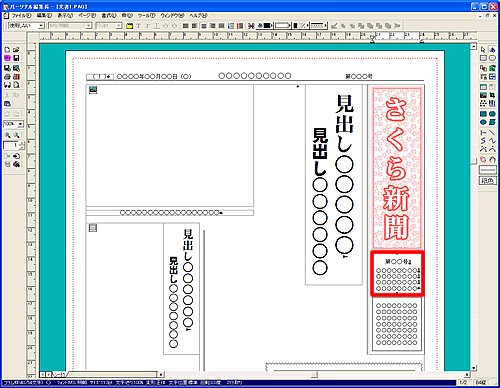The image size is (500, 388).
Task: Open the ツール menu
Action: point(146,16)
